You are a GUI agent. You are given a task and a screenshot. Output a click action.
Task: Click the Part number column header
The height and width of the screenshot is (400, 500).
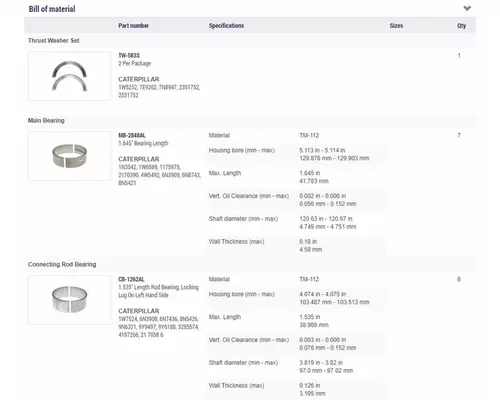(x=133, y=26)
